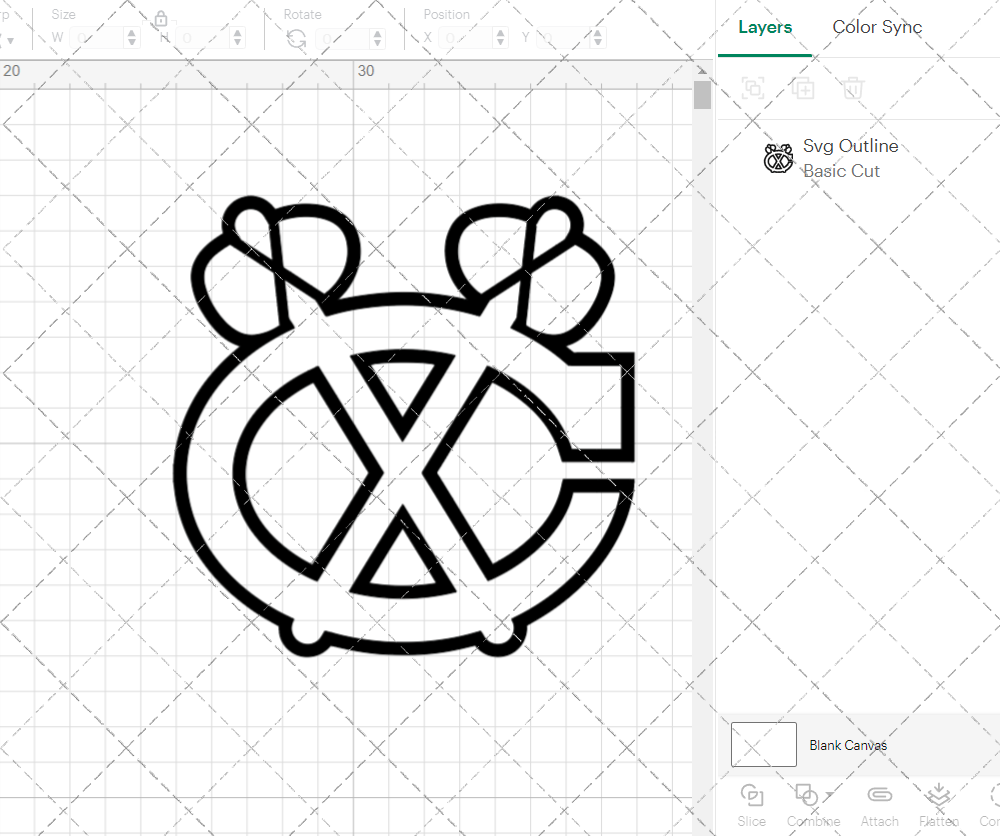This screenshot has height=836, width=1000.
Task: Click the Position Y stepper arrows
Action: (x=598, y=38)
